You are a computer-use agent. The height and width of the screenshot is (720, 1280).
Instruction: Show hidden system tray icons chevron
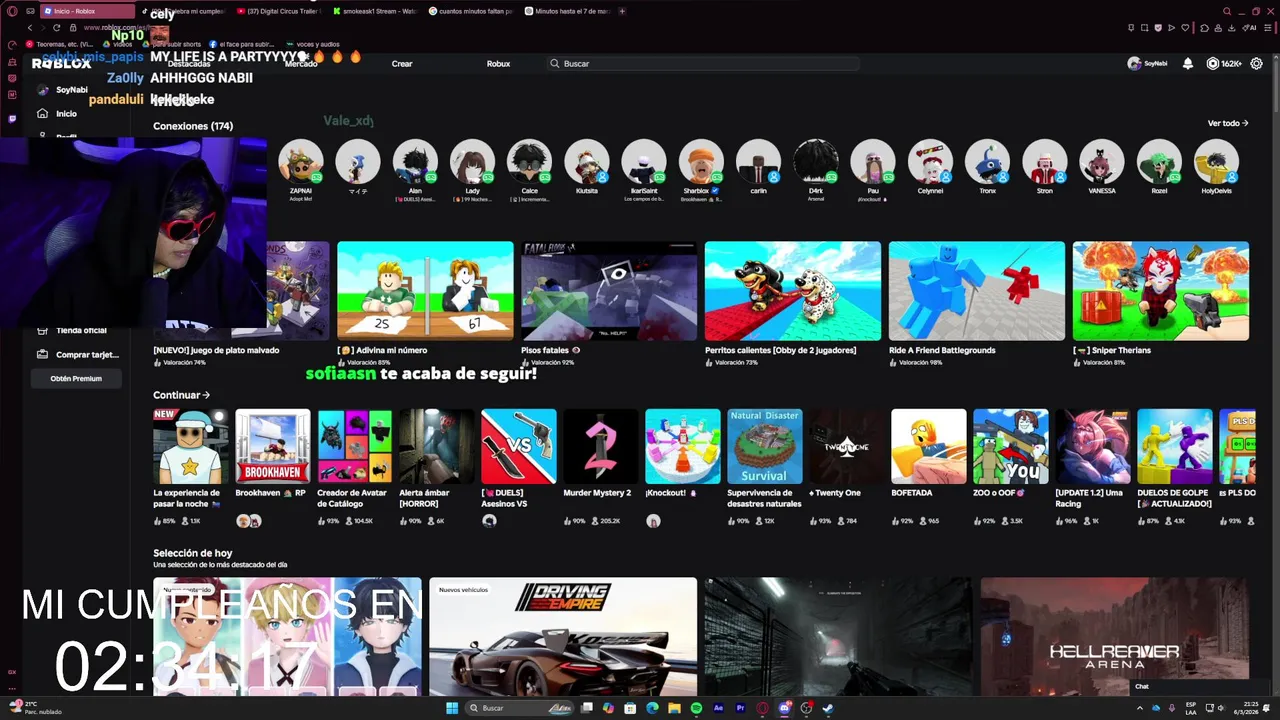[1140, 708]
